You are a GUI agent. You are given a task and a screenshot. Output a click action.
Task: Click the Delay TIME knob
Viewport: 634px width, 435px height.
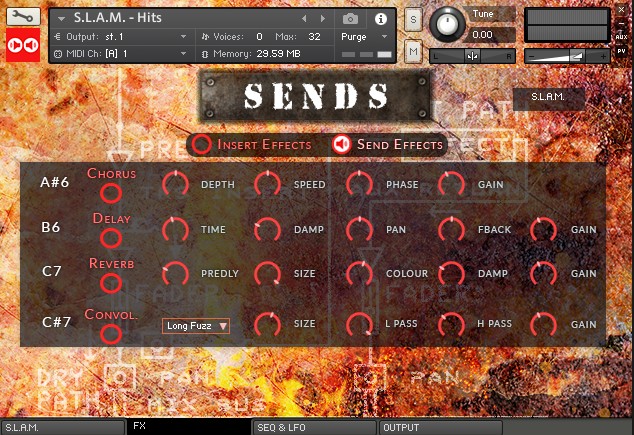pyautogui.click(x=175, y=230)
